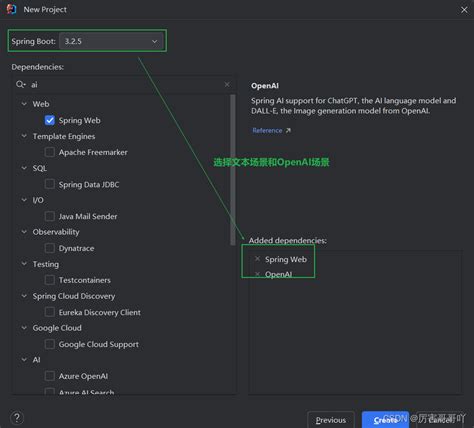Tick the Eureka Discovery Client checkbox
Screen dimensions: 474x428
[50, 312]
